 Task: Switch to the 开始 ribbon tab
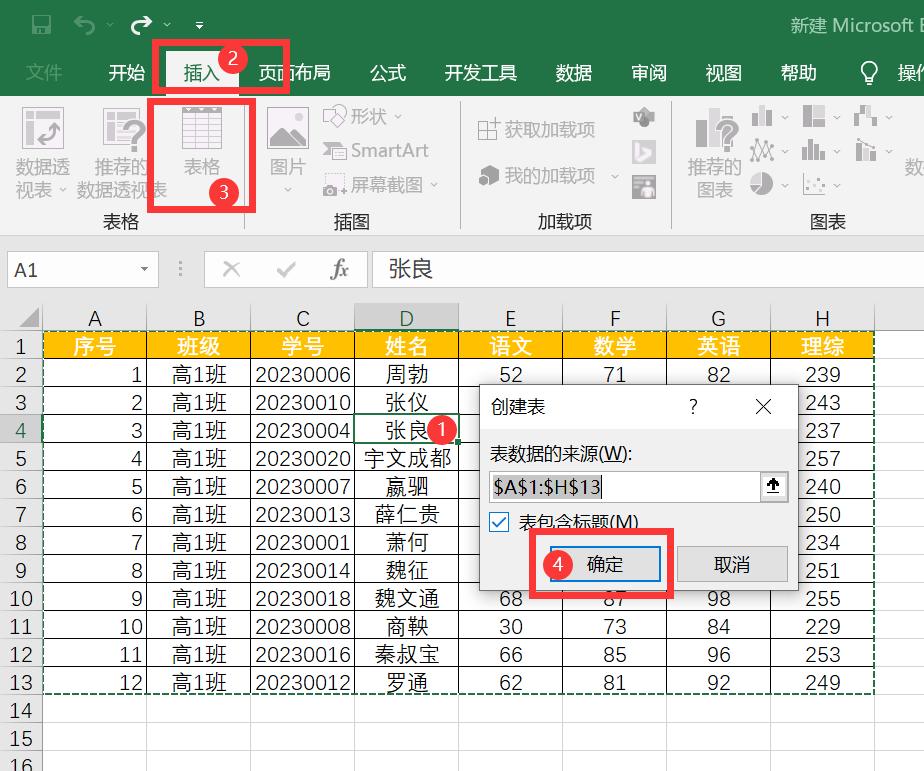127,73
